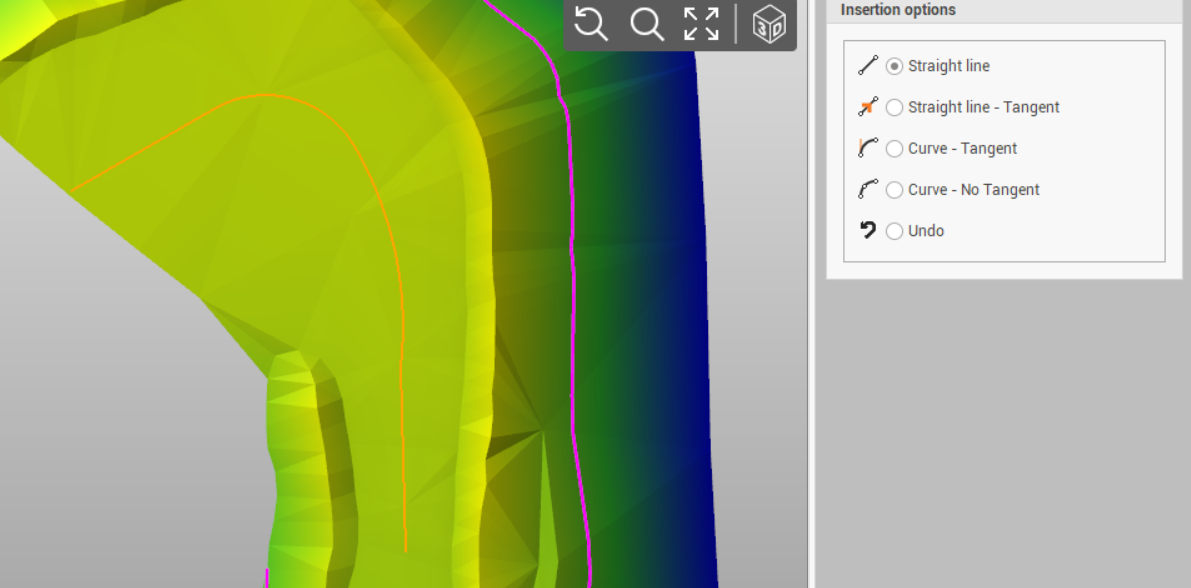This screenshot has height=588, width=1191.
Task: Choose the Curve - Tangent radio button
Action: pyautogui.click(x=894, y=148)
